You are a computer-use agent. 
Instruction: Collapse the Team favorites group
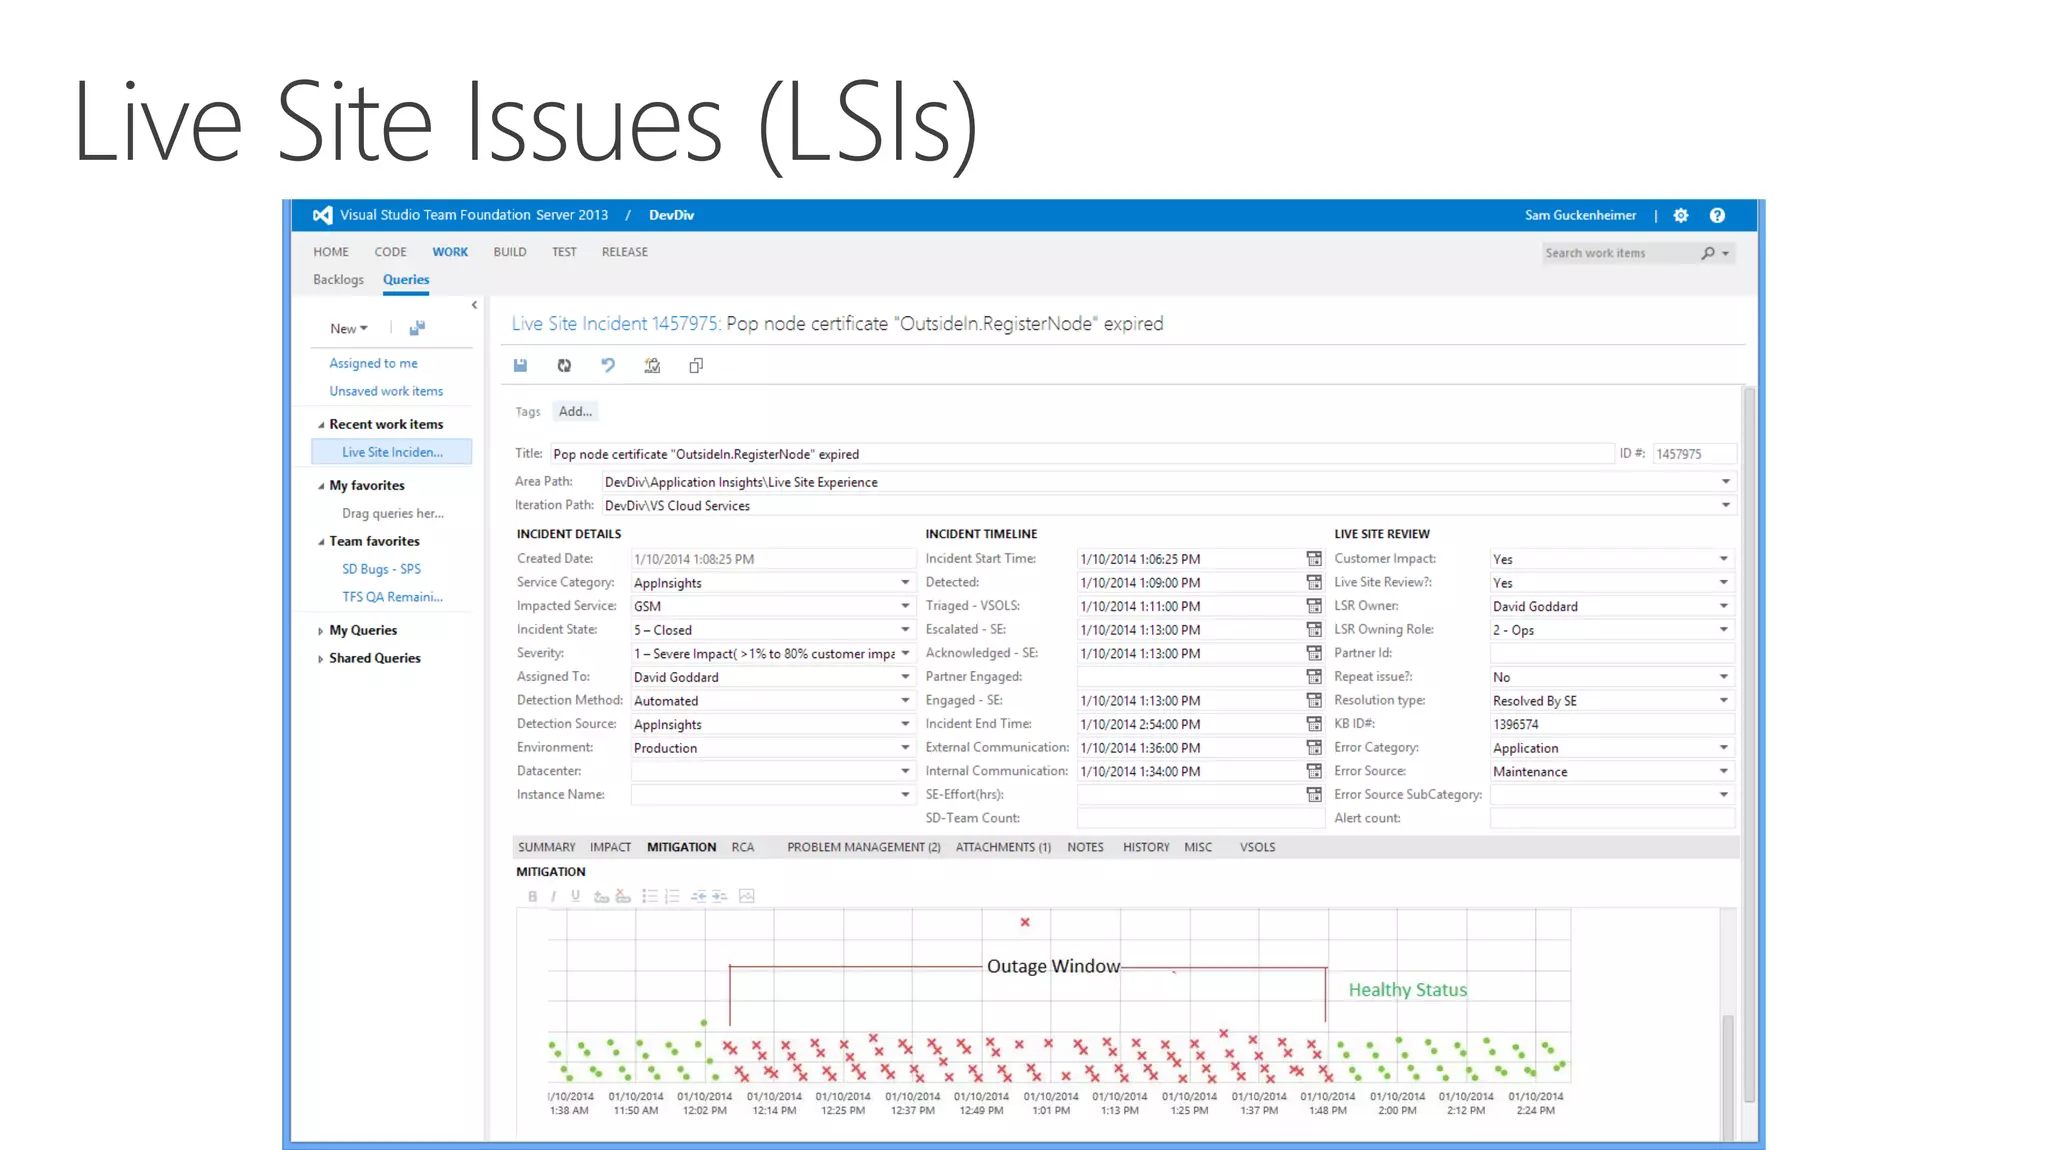point(321,542)
